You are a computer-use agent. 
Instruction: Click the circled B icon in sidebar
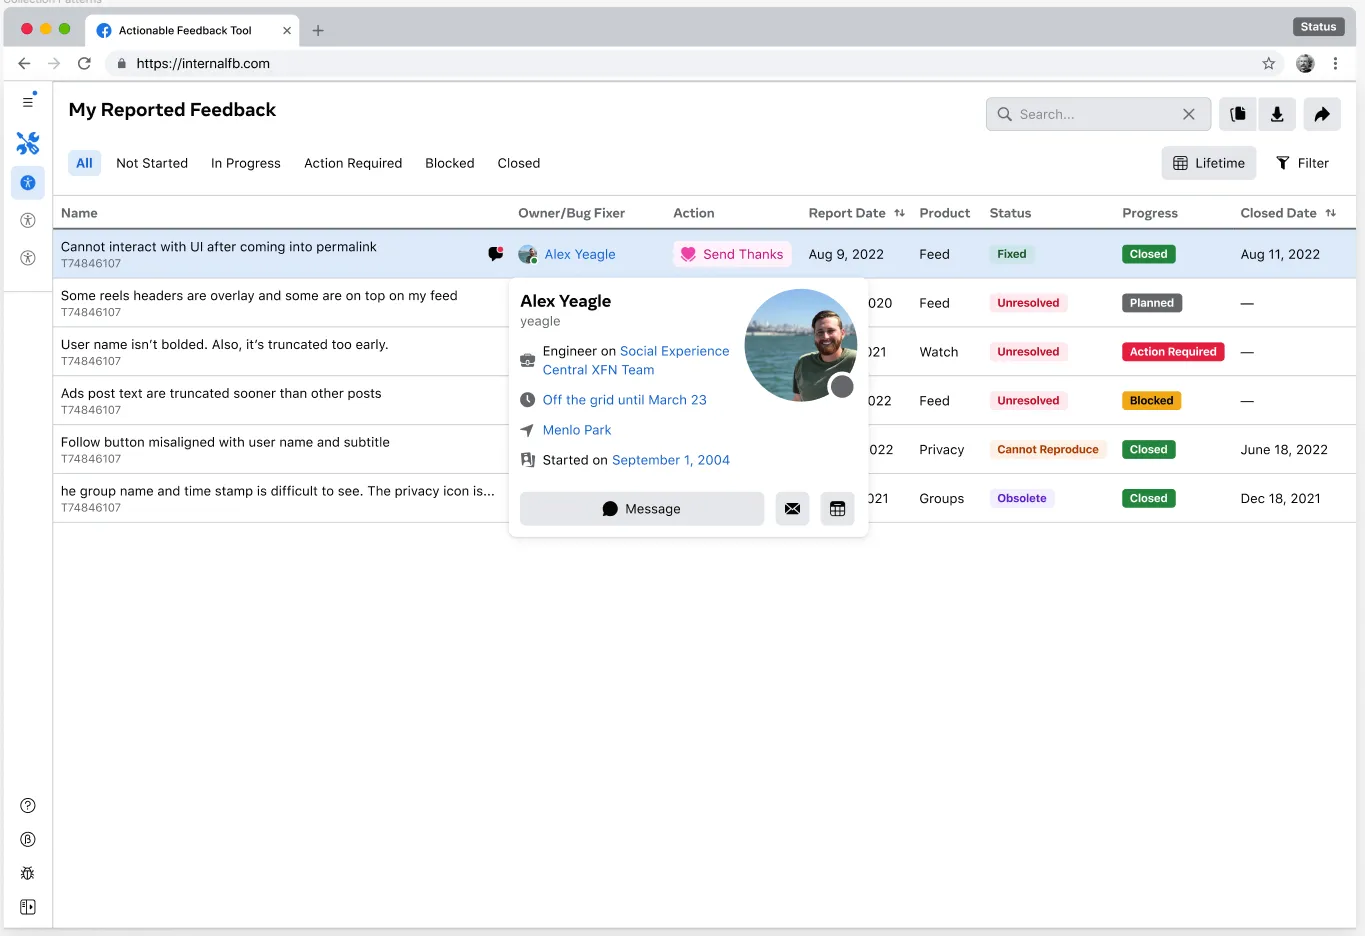[28, 840]
